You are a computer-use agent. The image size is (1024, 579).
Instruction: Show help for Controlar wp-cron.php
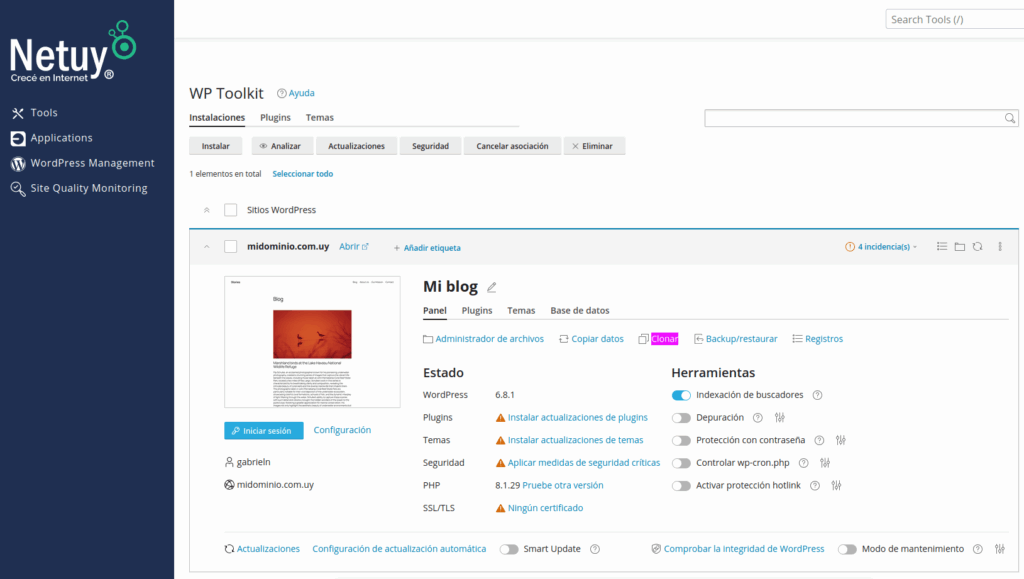point(803,463)
